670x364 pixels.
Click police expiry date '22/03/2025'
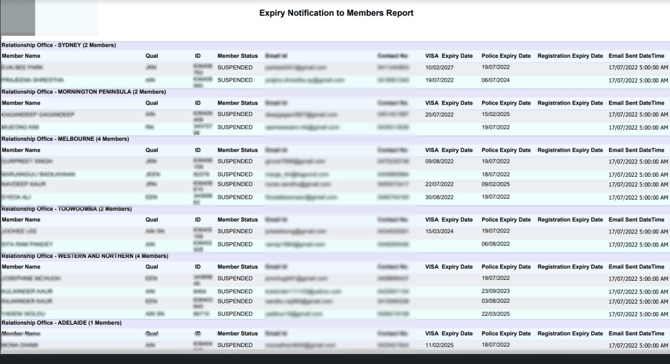tap(496, 314)
